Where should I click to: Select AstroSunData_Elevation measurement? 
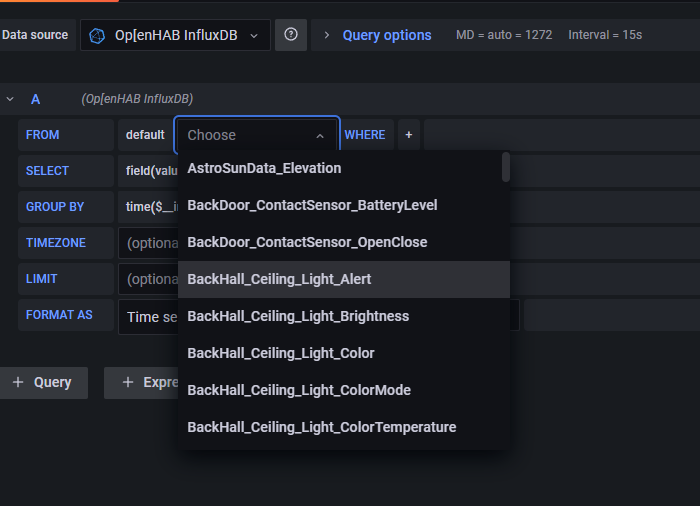[x=264, y=168]
